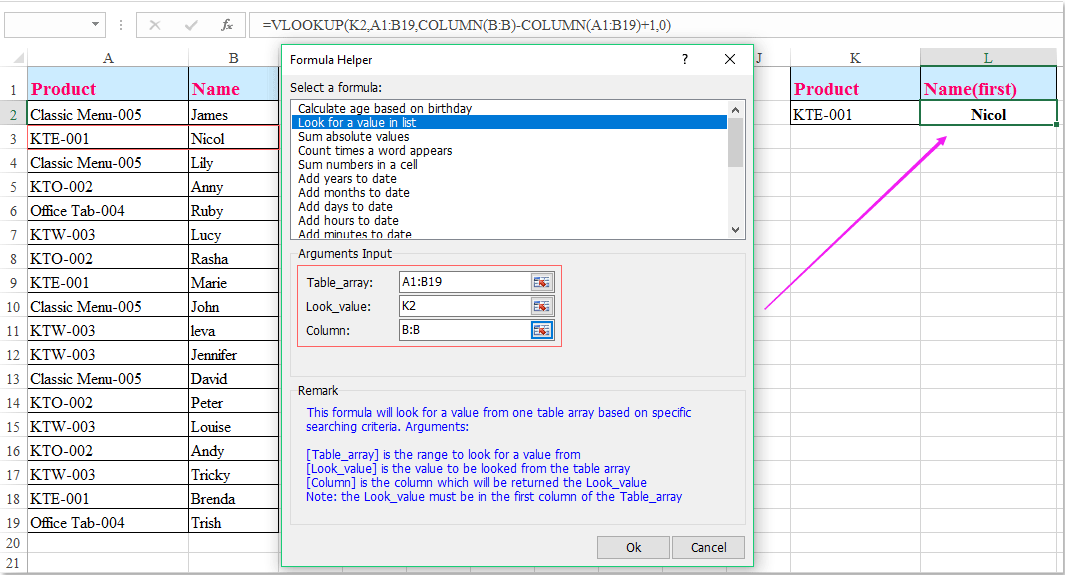Click cell B18 containing Brenda
This screenshot has height=575, width=1065.
click(233, 499)
